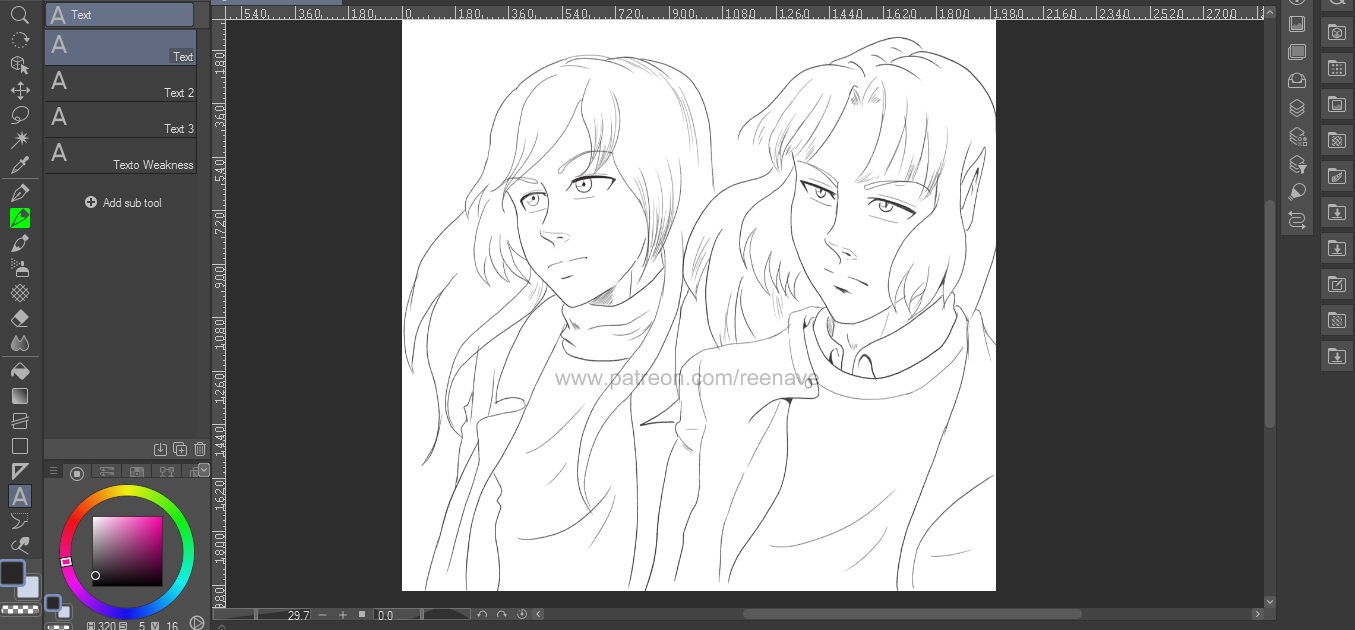Select the Zoom magnifier tool

pyautogui.click(x=19, y=14)
